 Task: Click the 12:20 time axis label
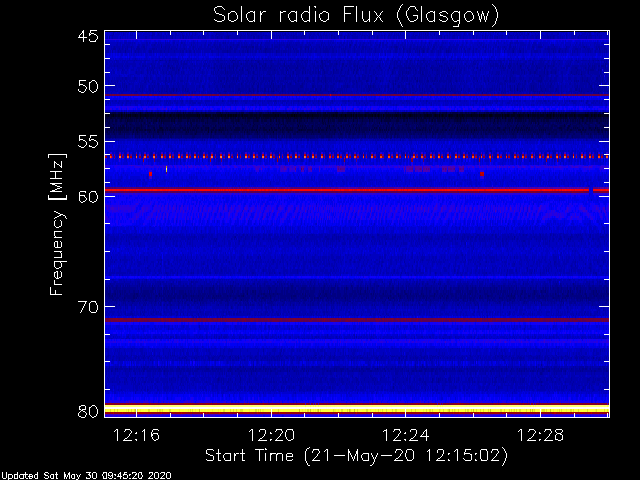point(271,436)
